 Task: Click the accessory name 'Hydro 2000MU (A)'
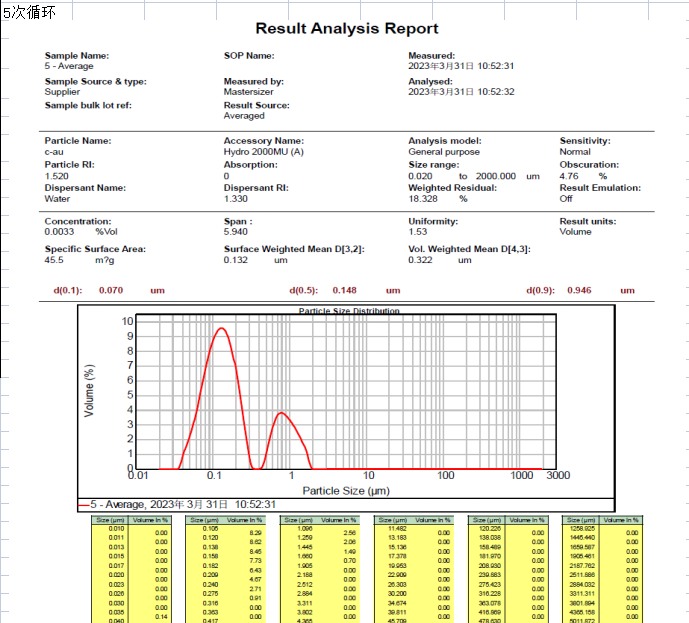tap(264, 152)
